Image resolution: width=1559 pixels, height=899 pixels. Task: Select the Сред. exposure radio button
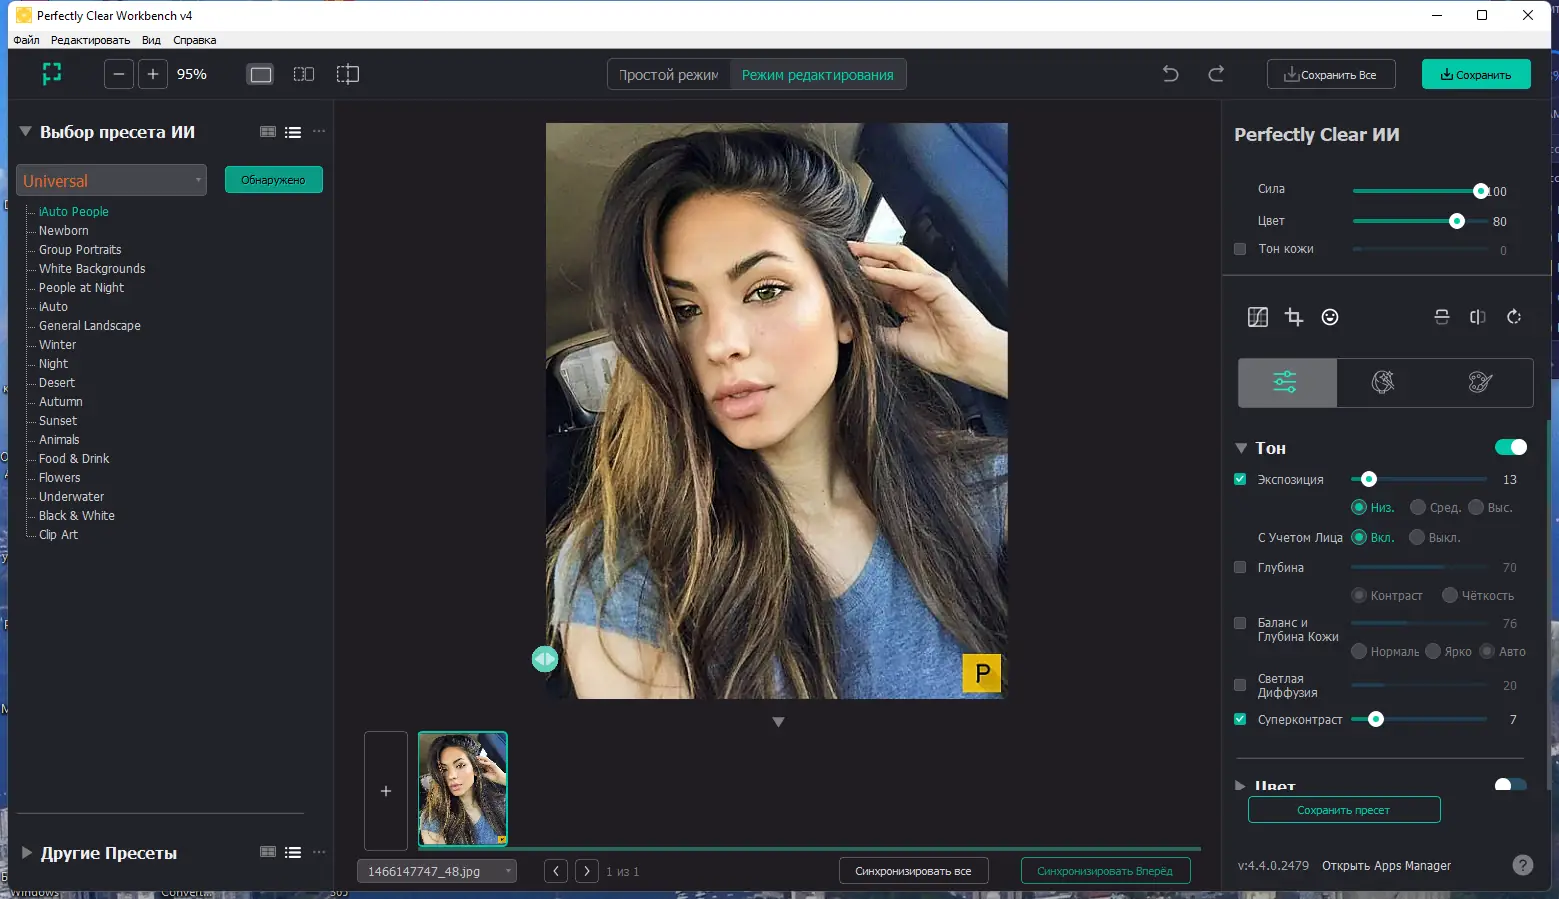click(x=1418, y=507)
